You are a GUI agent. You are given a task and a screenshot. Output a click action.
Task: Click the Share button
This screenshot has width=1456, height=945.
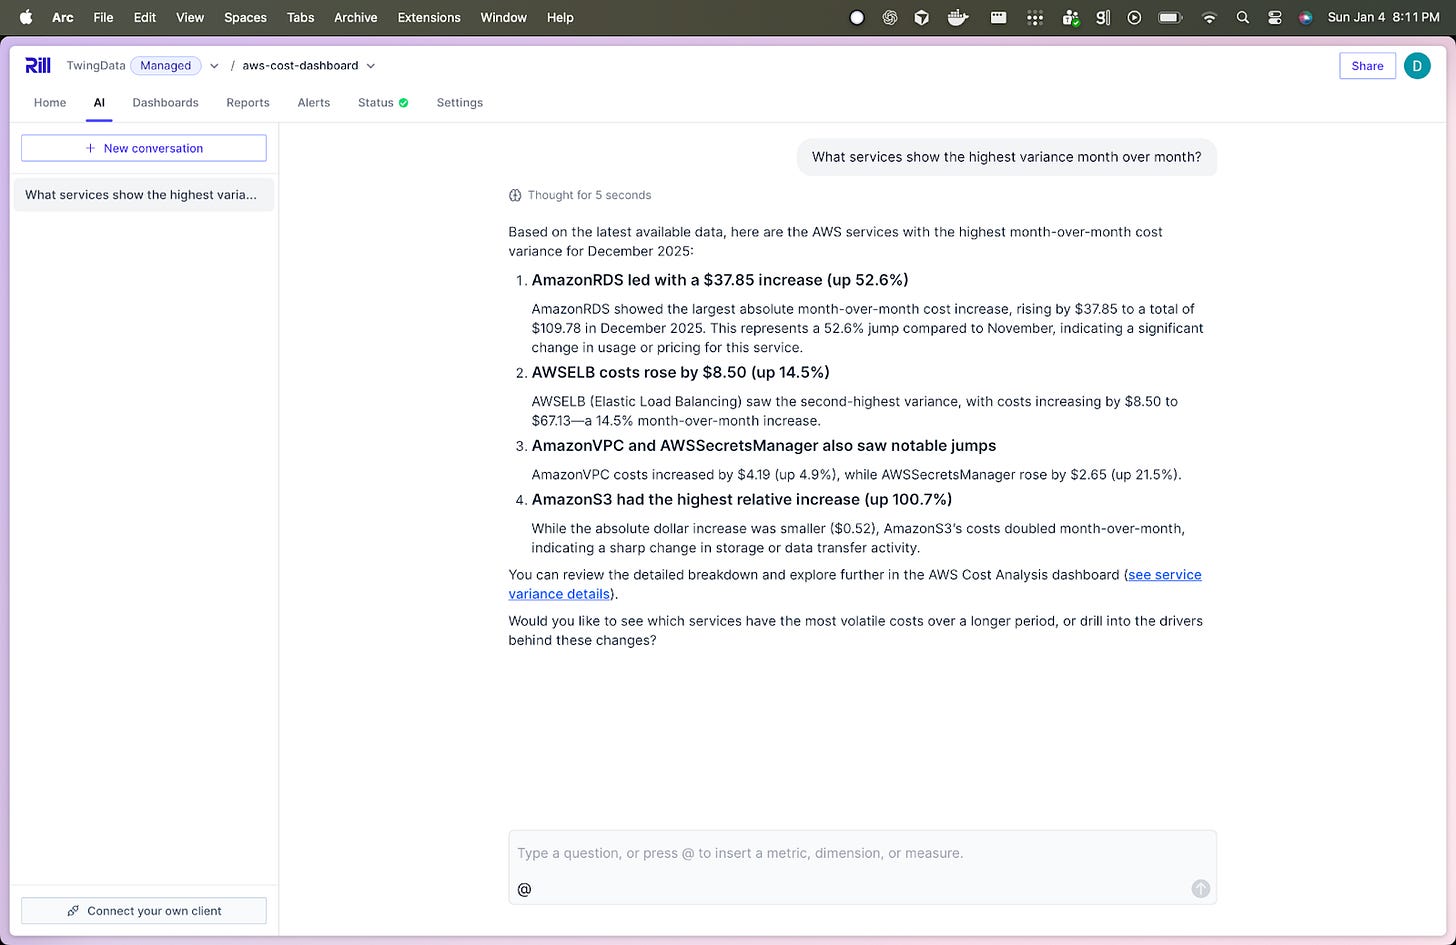pos(1367,66)
